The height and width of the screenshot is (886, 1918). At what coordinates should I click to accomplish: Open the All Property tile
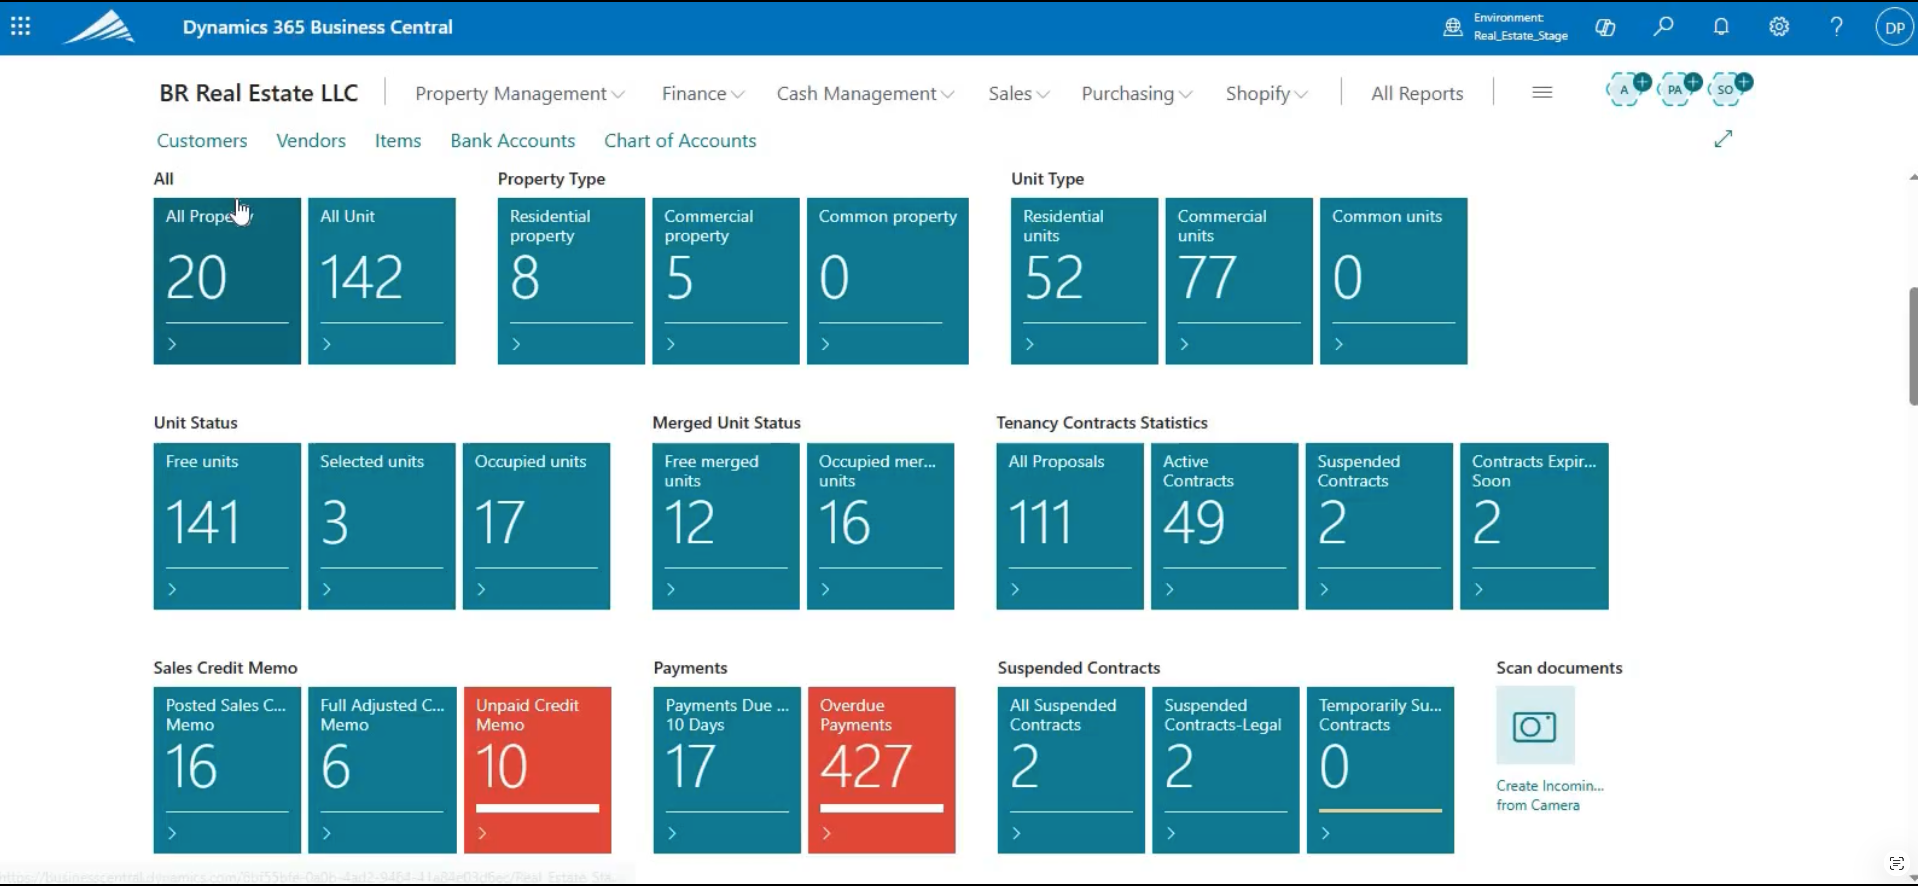tap(227, 281)
